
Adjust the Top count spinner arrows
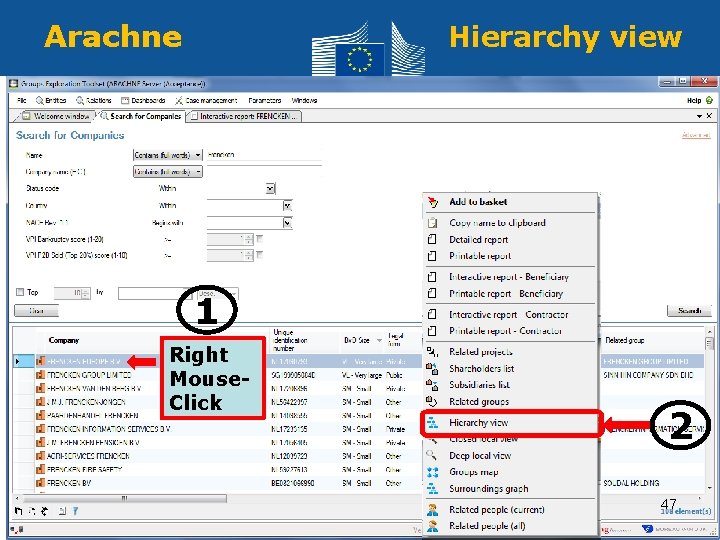pyautogui.click(x=85, y=293)
